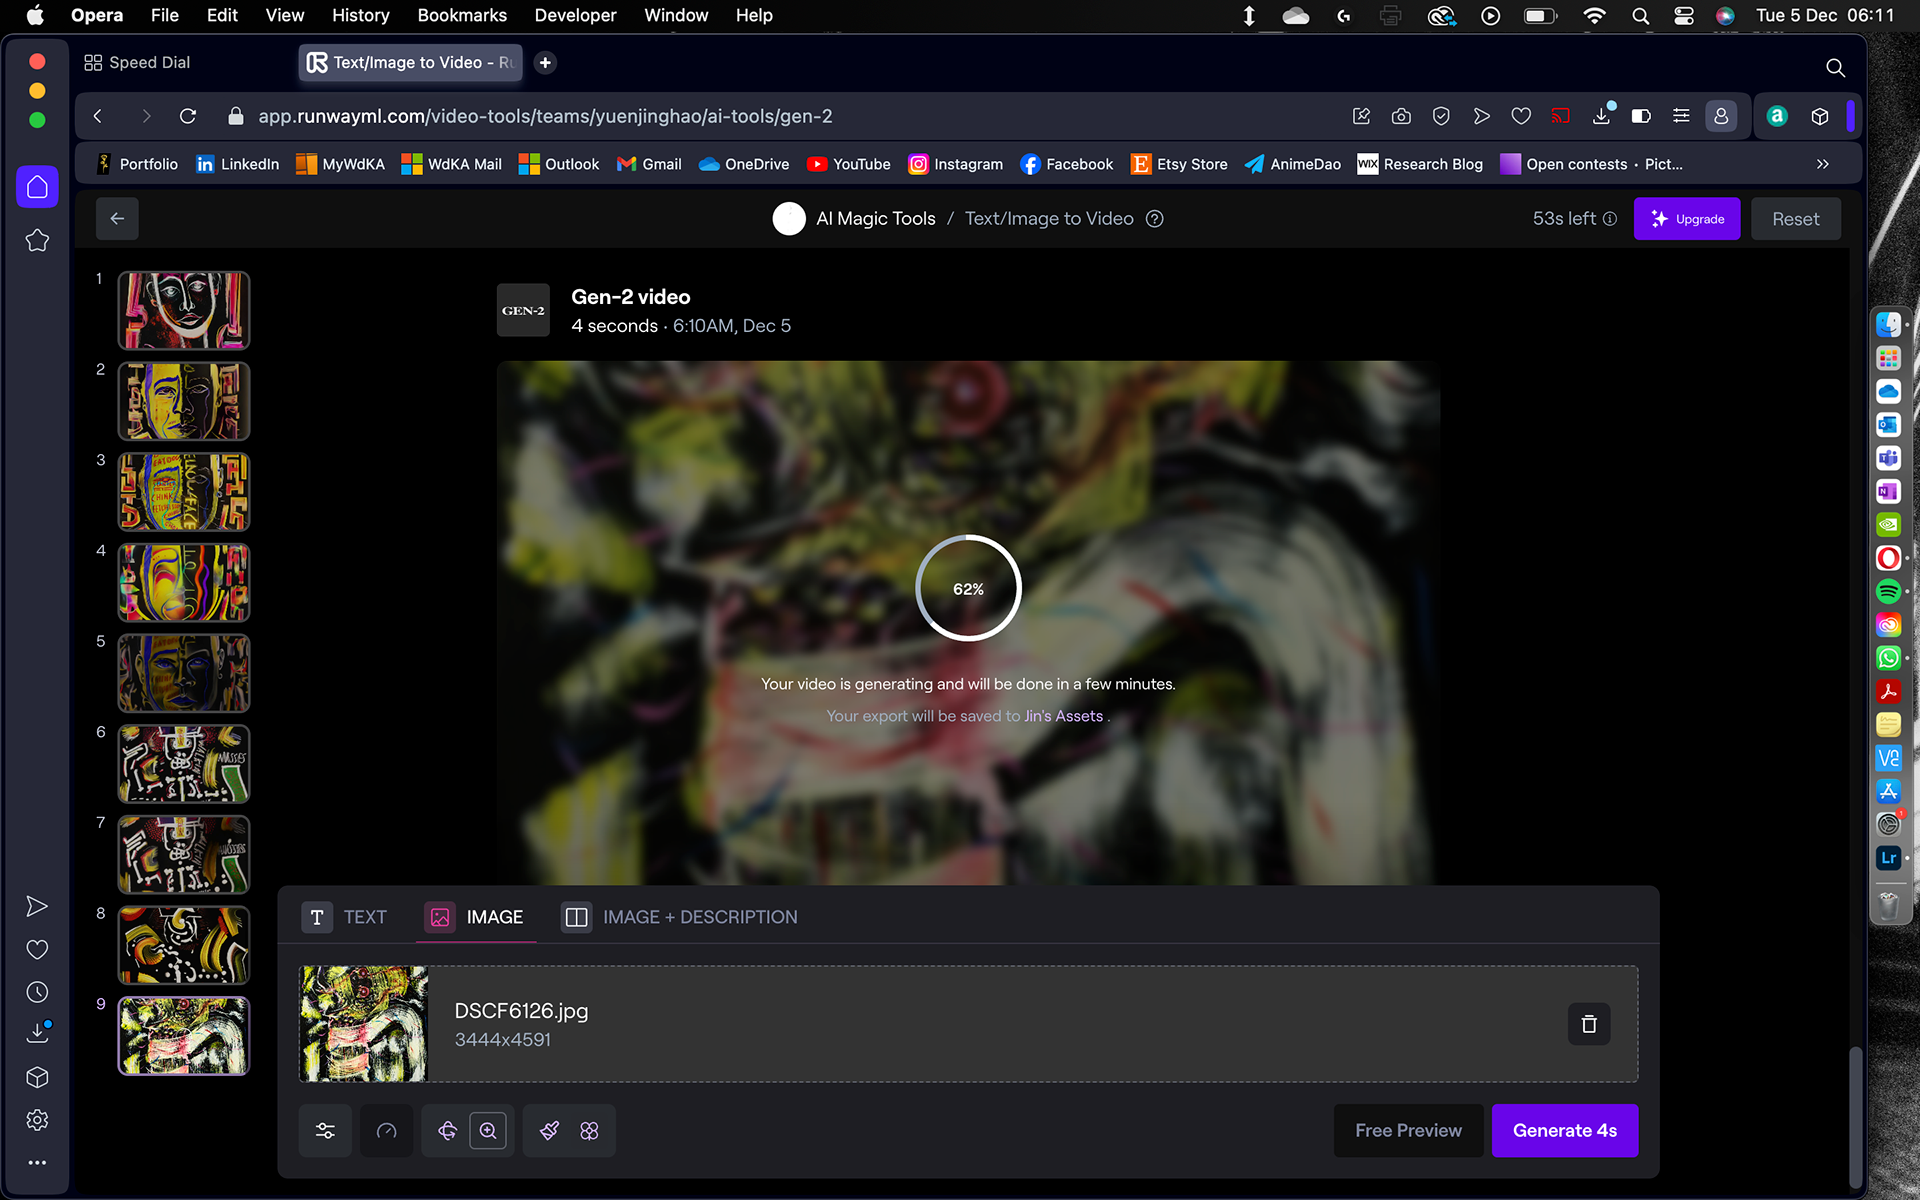Reload the page in Opera
The width and height of the screenshot is (1920, 1200).
click(187, 117)
